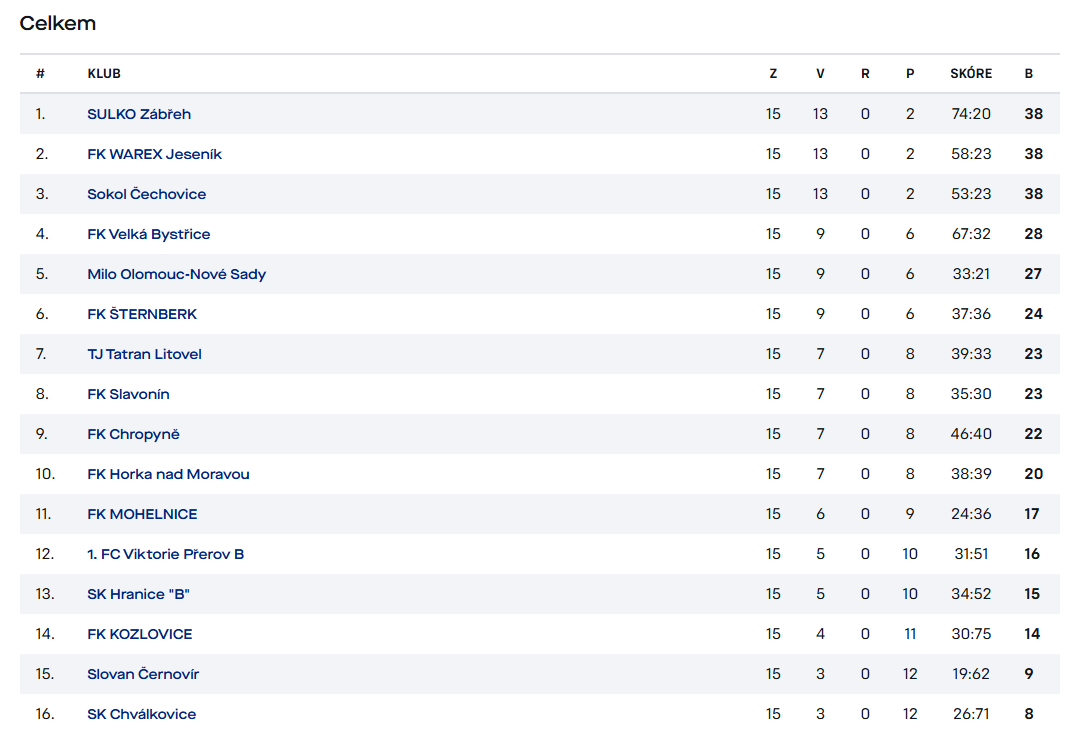
Task: Click the SKÓRE column header
Action: point(971,73)
